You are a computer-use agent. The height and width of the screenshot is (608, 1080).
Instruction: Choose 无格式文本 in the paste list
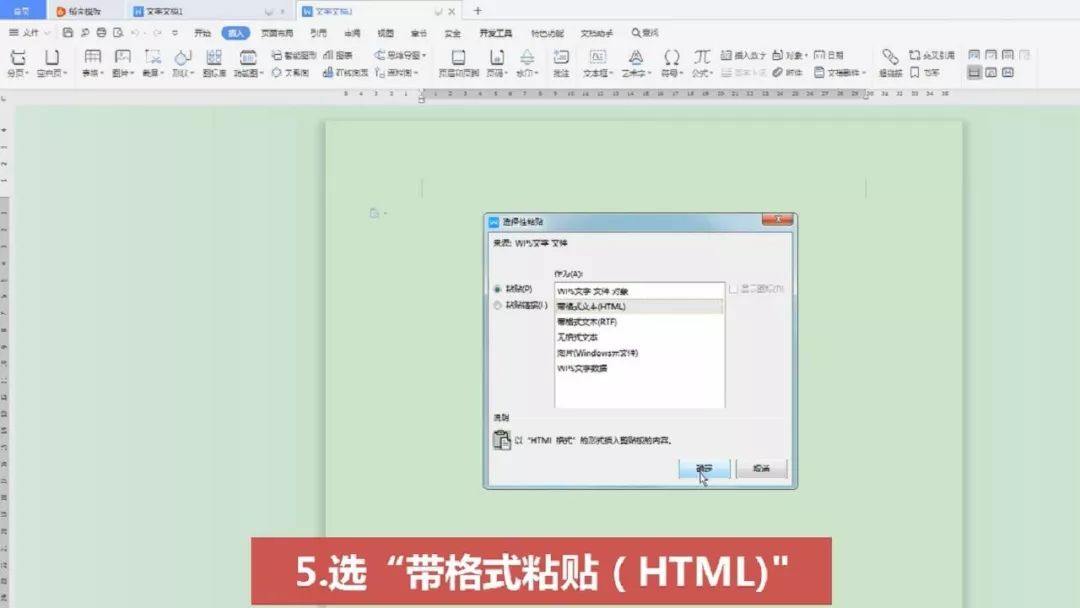coord(584,338)
